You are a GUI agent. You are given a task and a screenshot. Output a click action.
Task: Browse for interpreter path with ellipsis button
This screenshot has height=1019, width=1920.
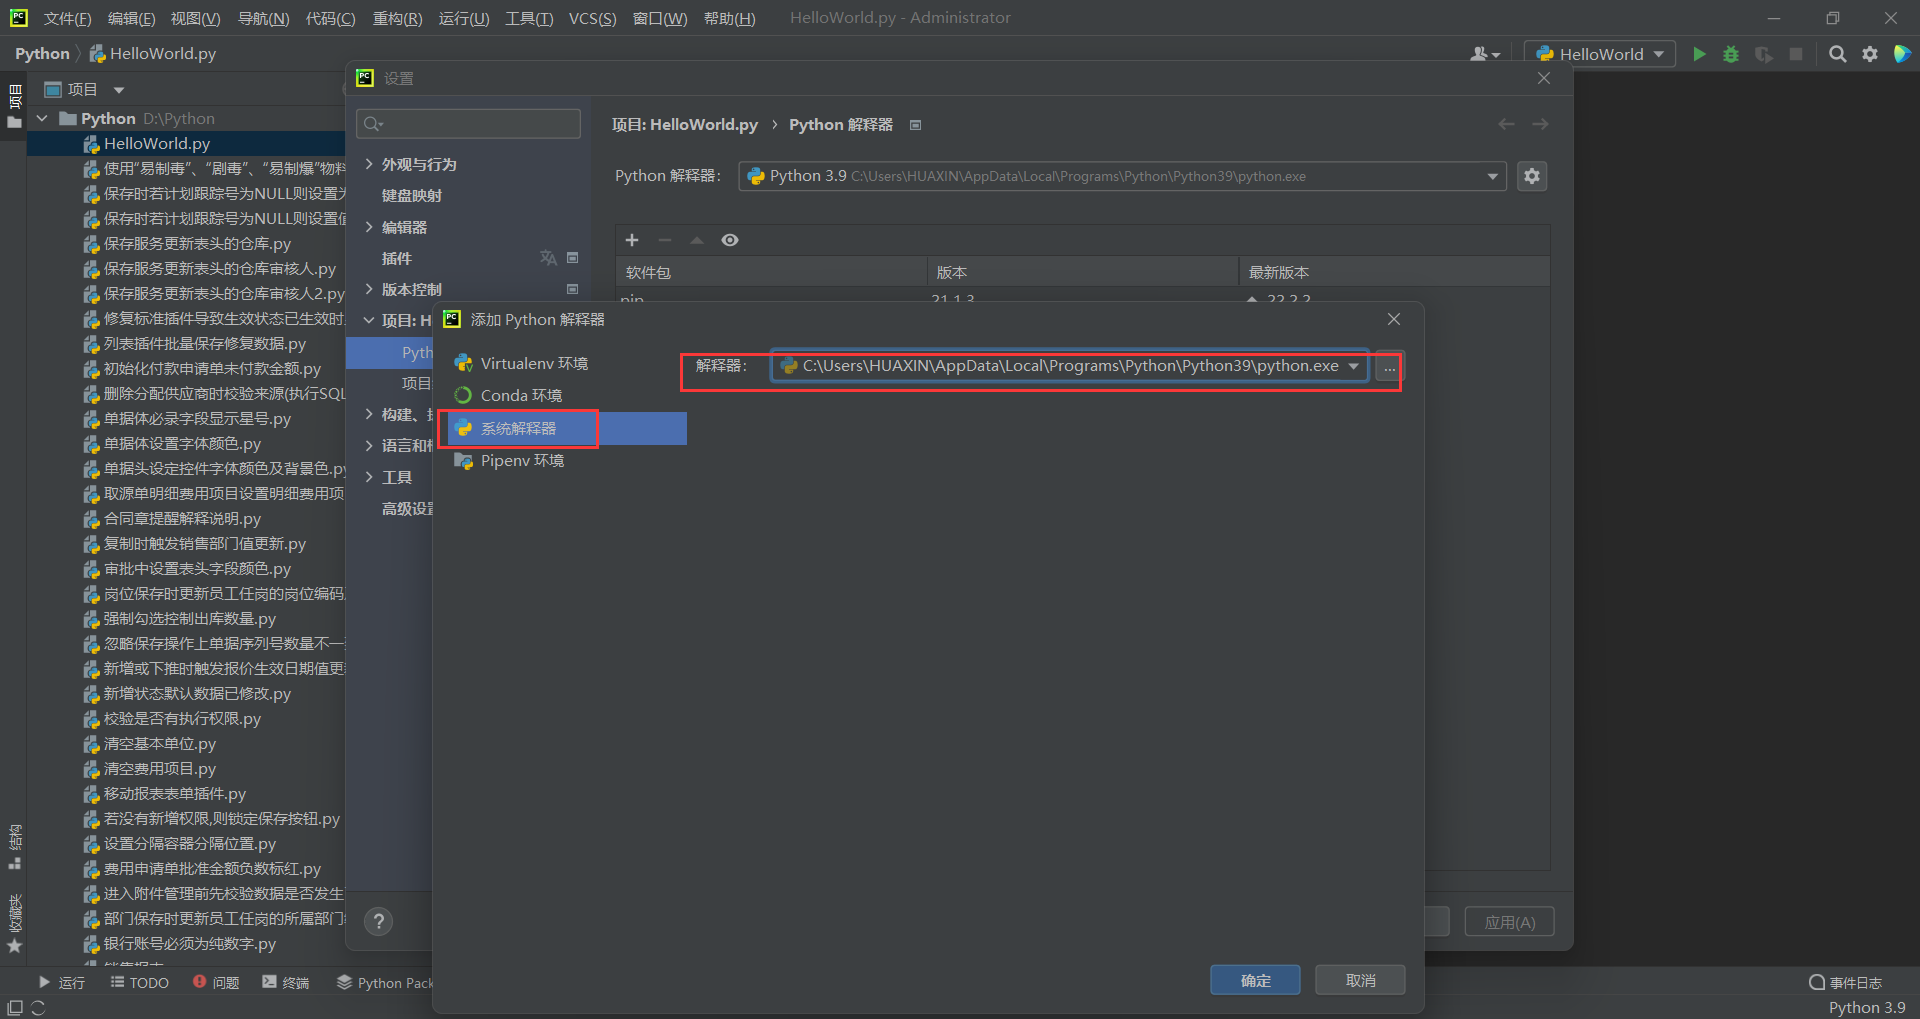click(1389, 367)
